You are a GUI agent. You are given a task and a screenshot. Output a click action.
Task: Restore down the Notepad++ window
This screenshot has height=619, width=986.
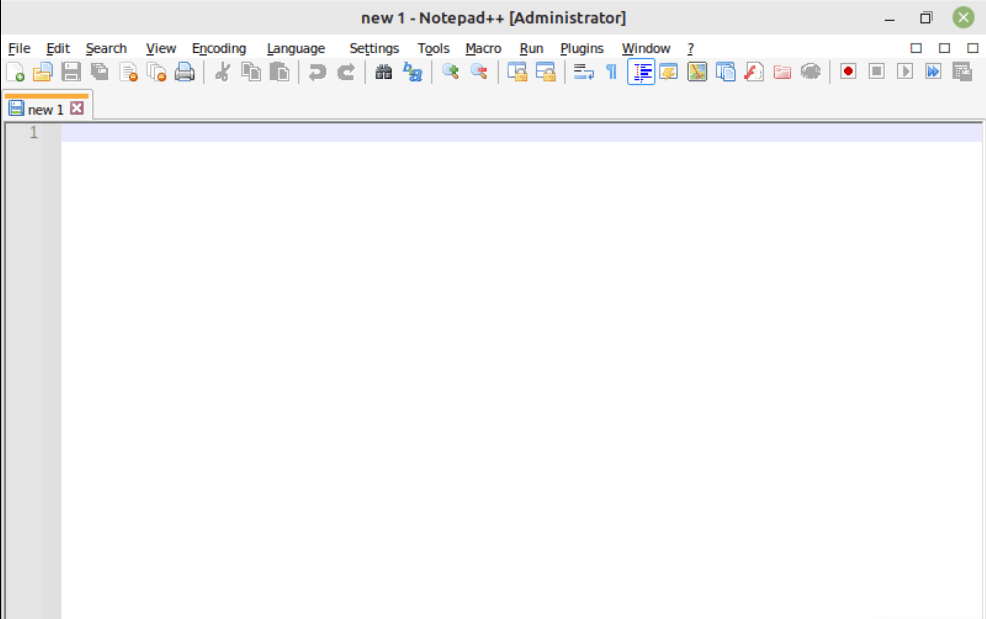pyautogui.click(x=926, y=18)
